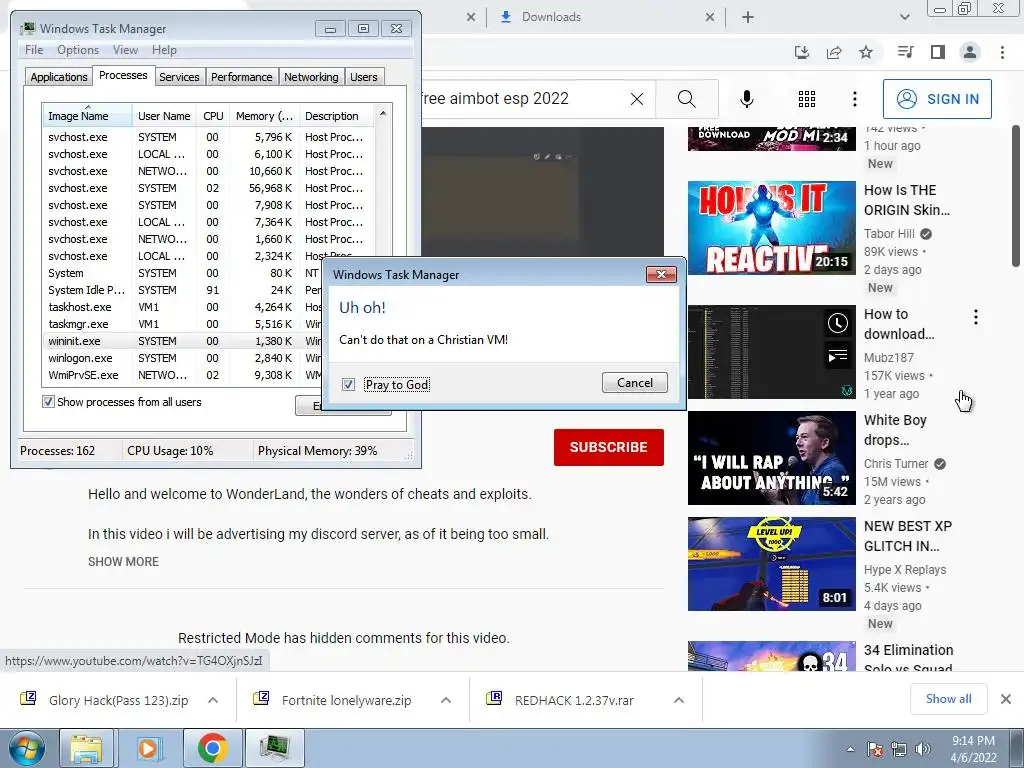
Task: Click the install page icon in address bar
Action: 802,52
